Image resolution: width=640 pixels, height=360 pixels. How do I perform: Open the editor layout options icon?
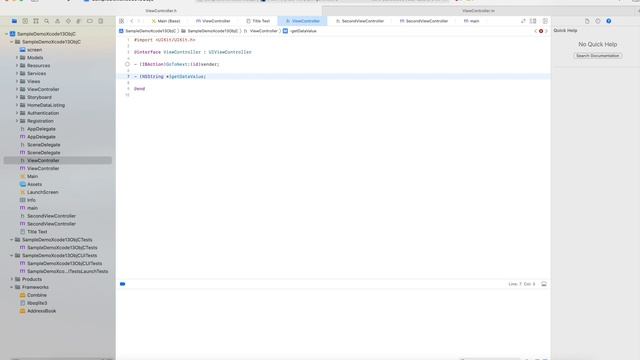[x=533, y=21]
